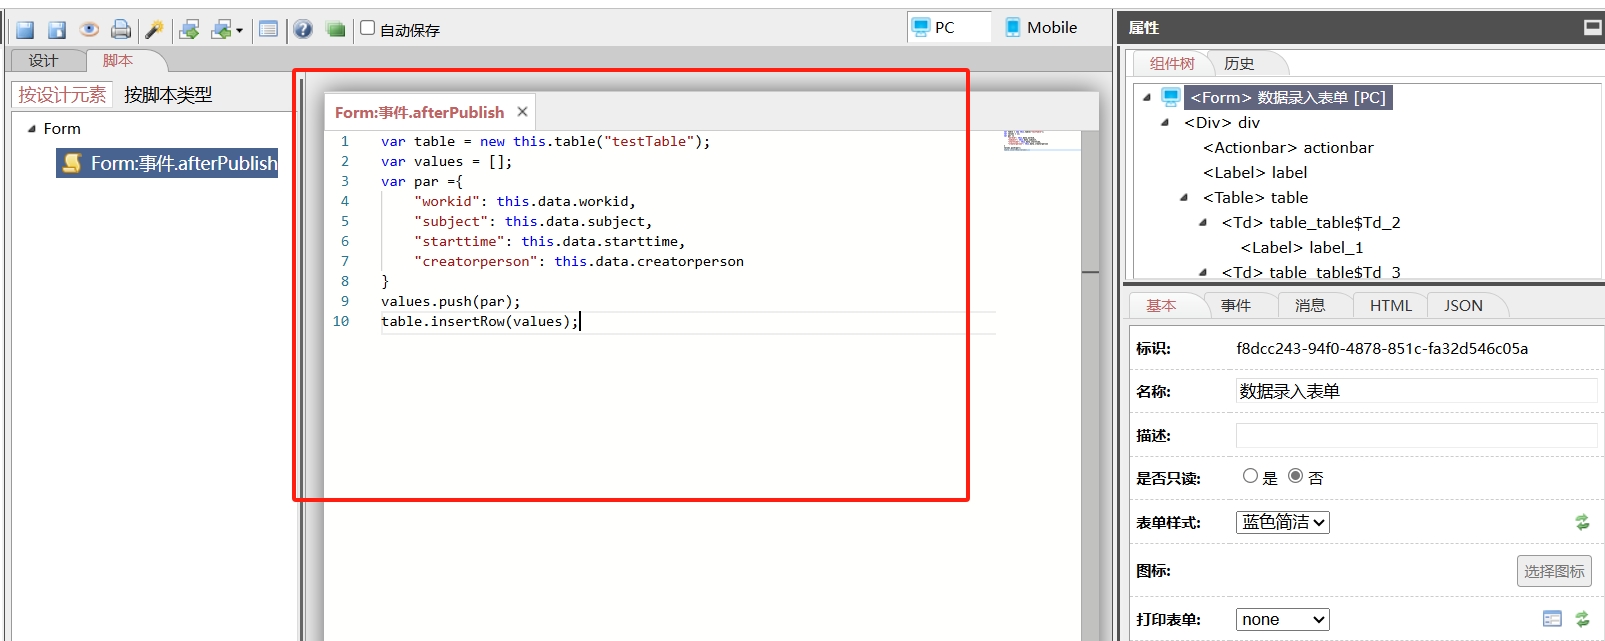Viewport: 1605px width, 641px height.
Task: Collapse the <Td> table_table$Td_2 node arrow
Action: point(1203,222)
